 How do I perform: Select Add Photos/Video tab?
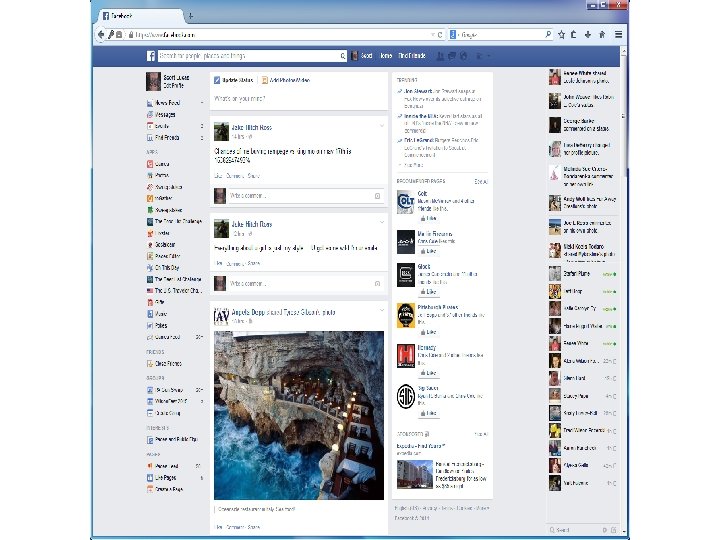click(286, 80)
